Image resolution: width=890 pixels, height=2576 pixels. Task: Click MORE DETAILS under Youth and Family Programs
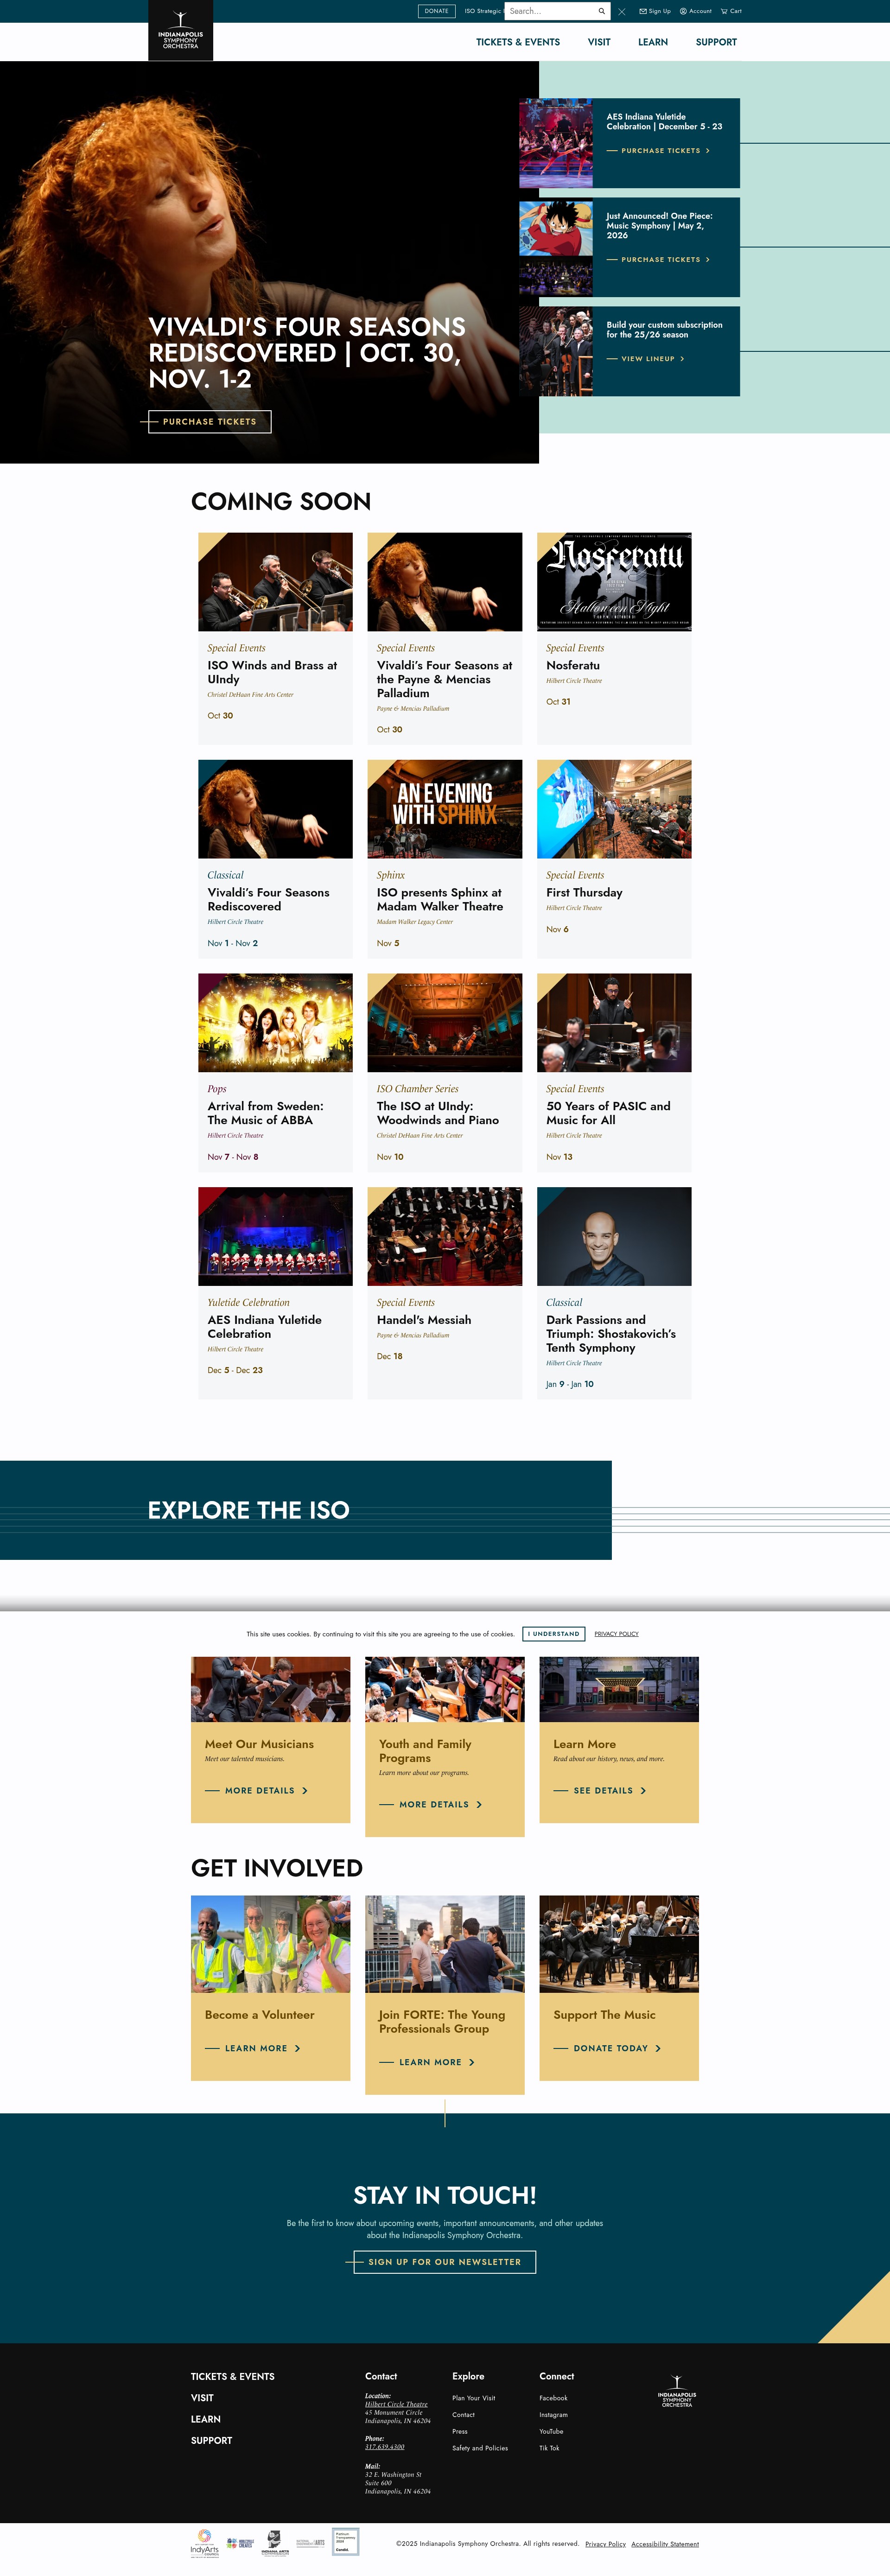431,1805
